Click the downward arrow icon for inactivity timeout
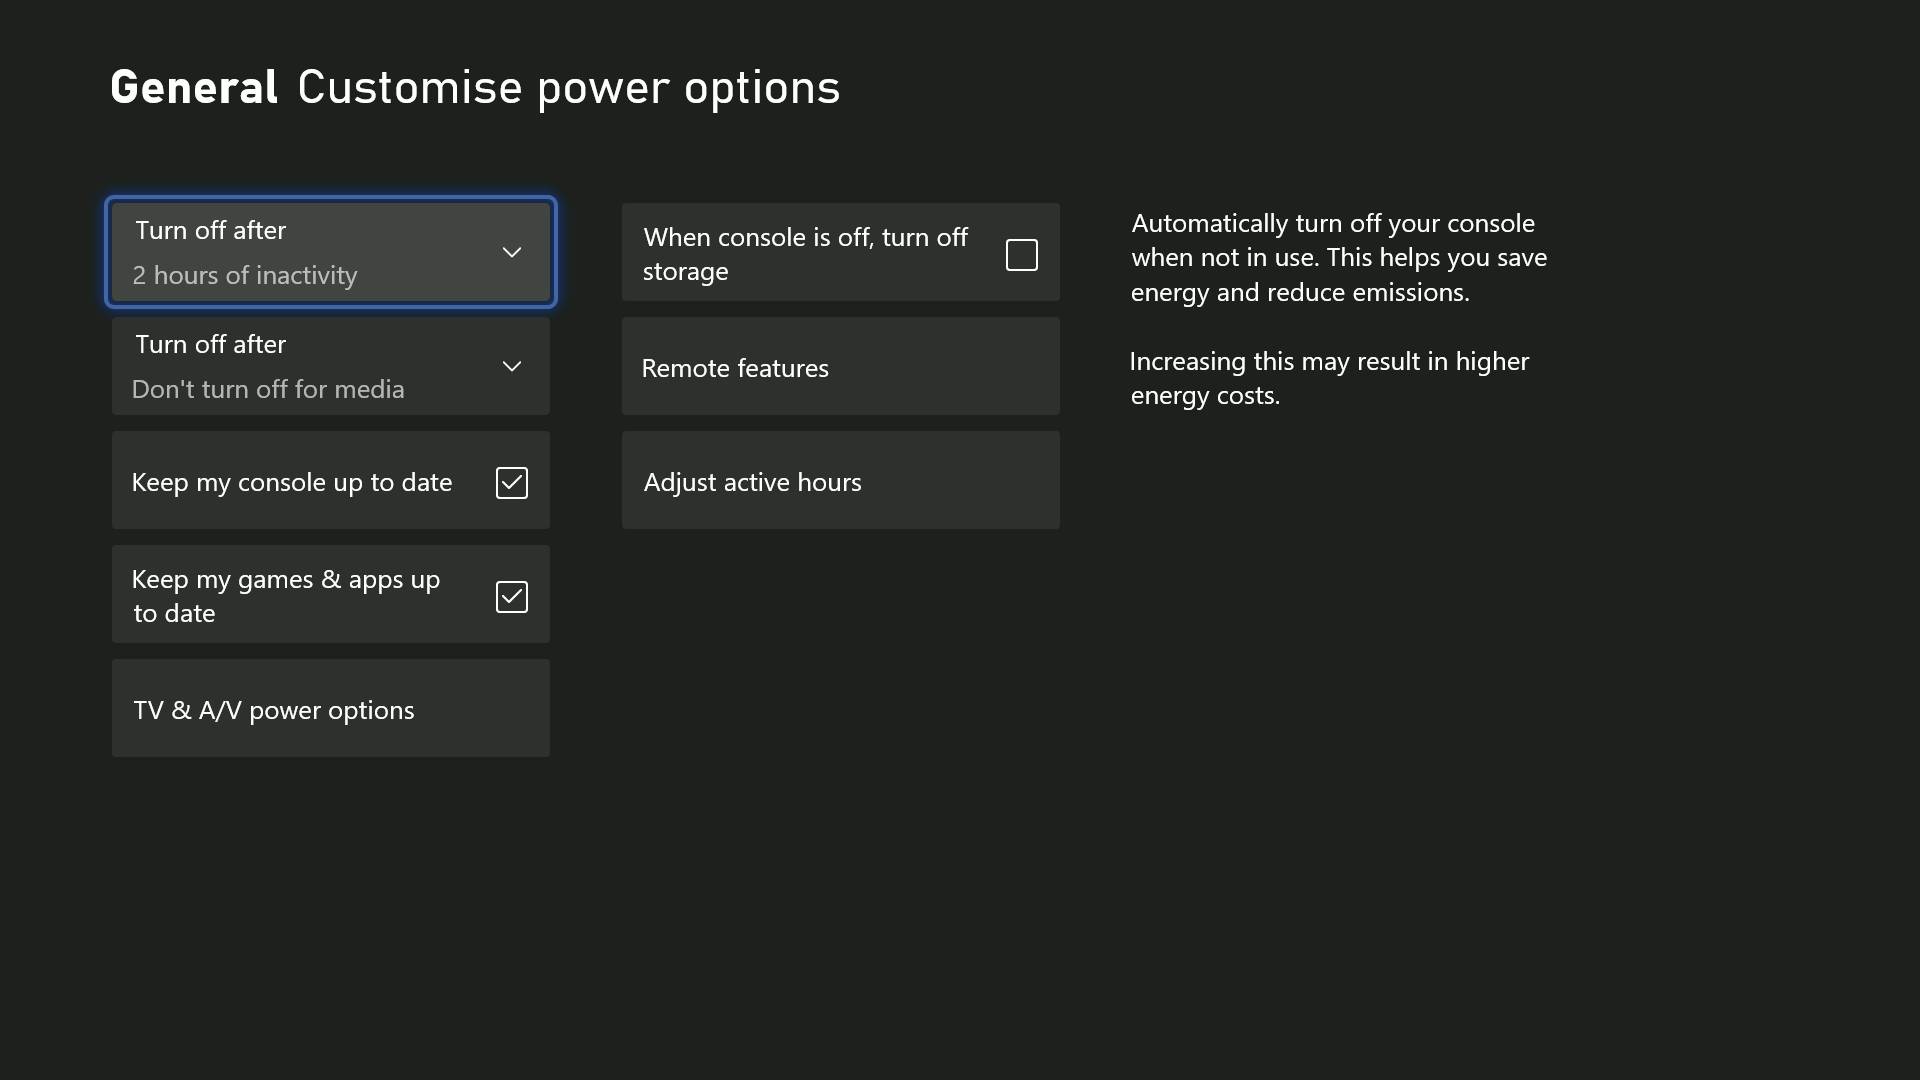This screenshot has width=1920, height=1080. click(x=511, y=252)
